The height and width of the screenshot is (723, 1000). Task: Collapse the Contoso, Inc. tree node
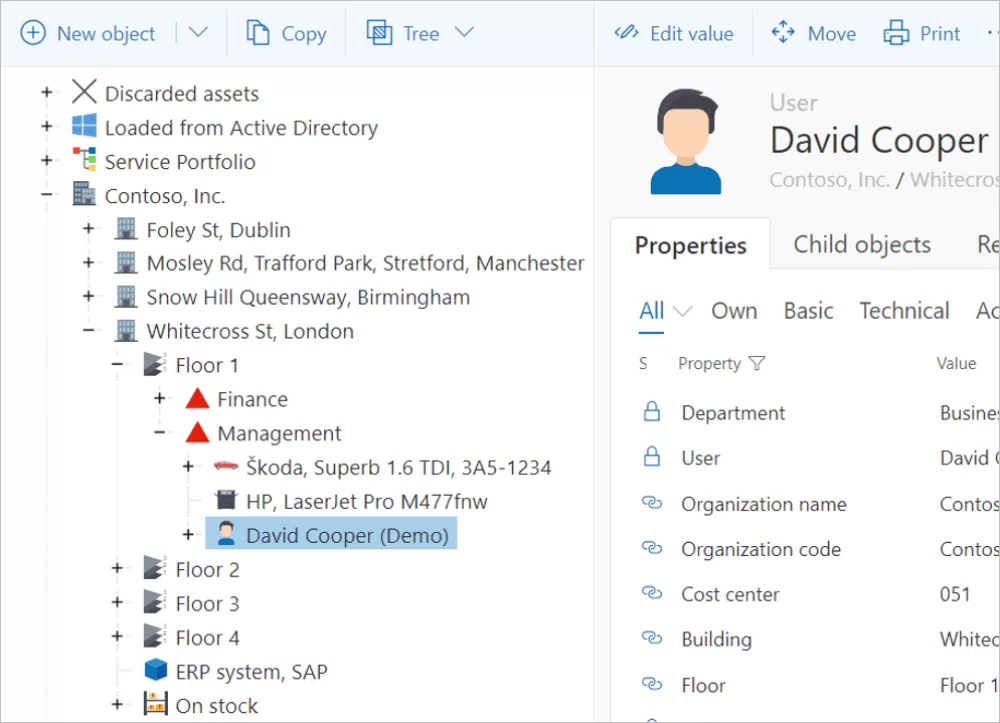click(x=46, y=195)
